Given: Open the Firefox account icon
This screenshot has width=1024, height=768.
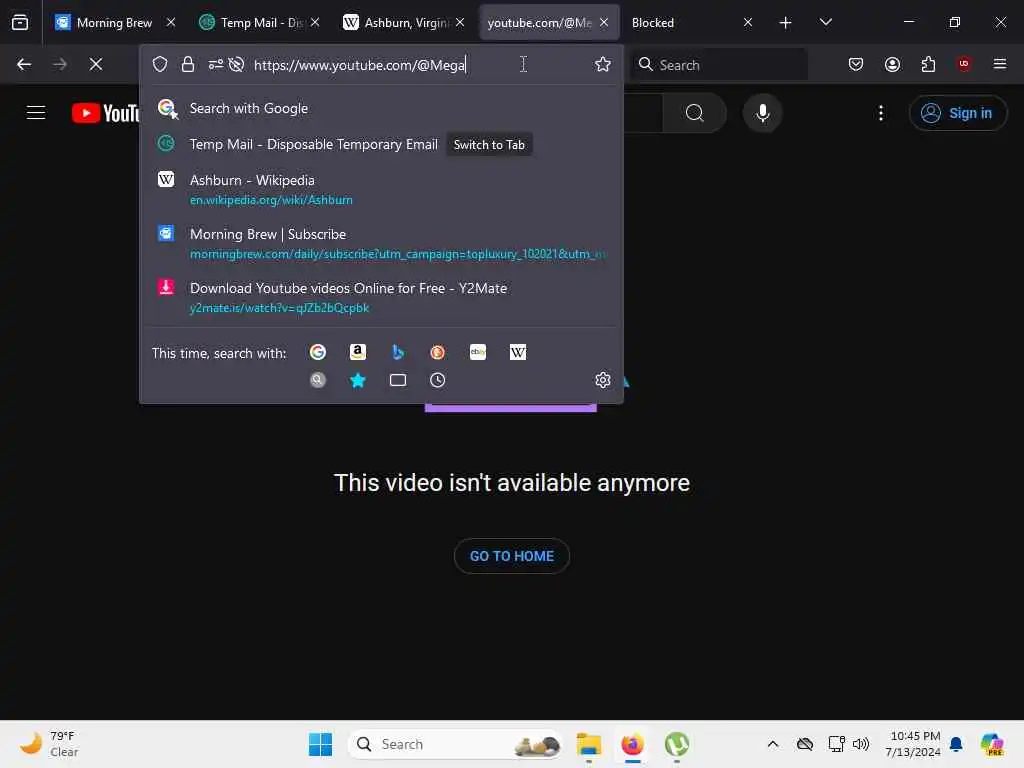Looking at the screenshot, I should pos(892,64).
